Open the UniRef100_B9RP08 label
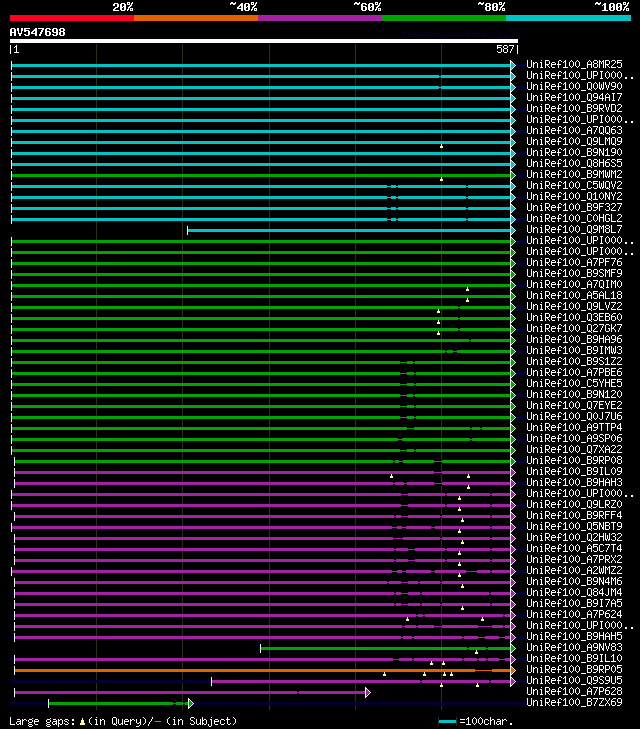640x729 pixels. 574,461
